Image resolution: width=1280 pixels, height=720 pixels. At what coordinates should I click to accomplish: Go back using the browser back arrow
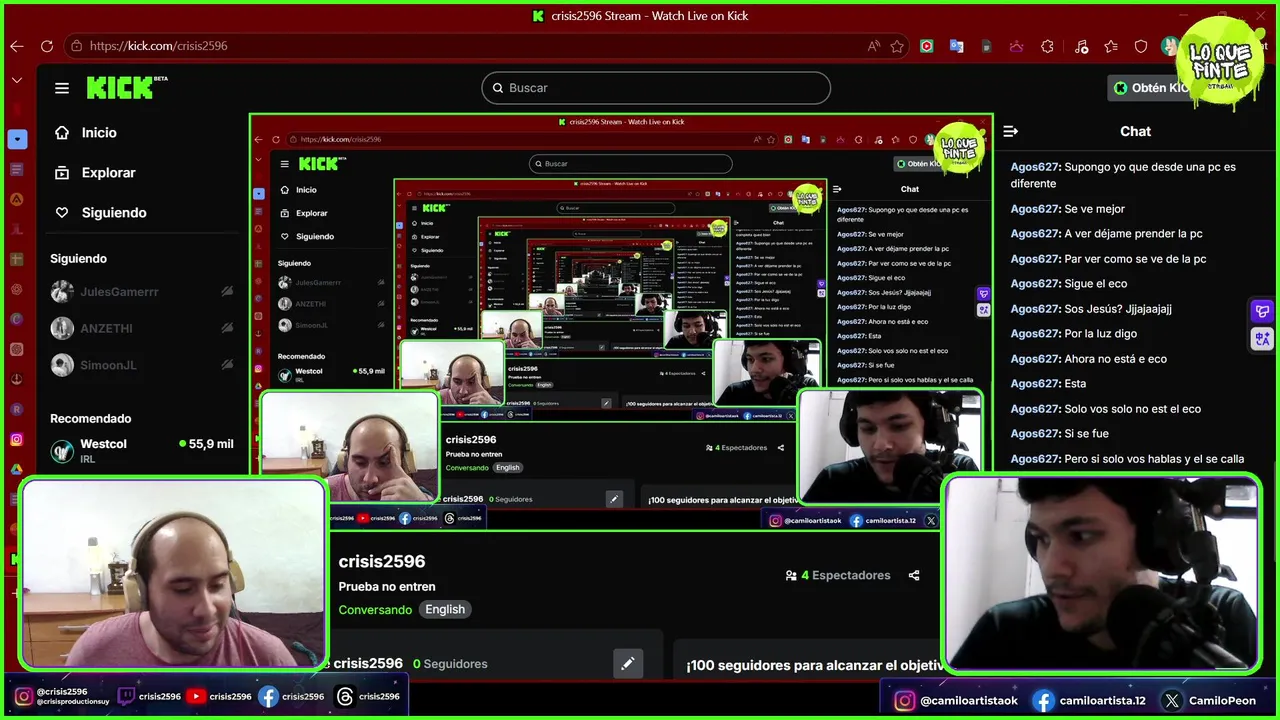pos(17,46)
